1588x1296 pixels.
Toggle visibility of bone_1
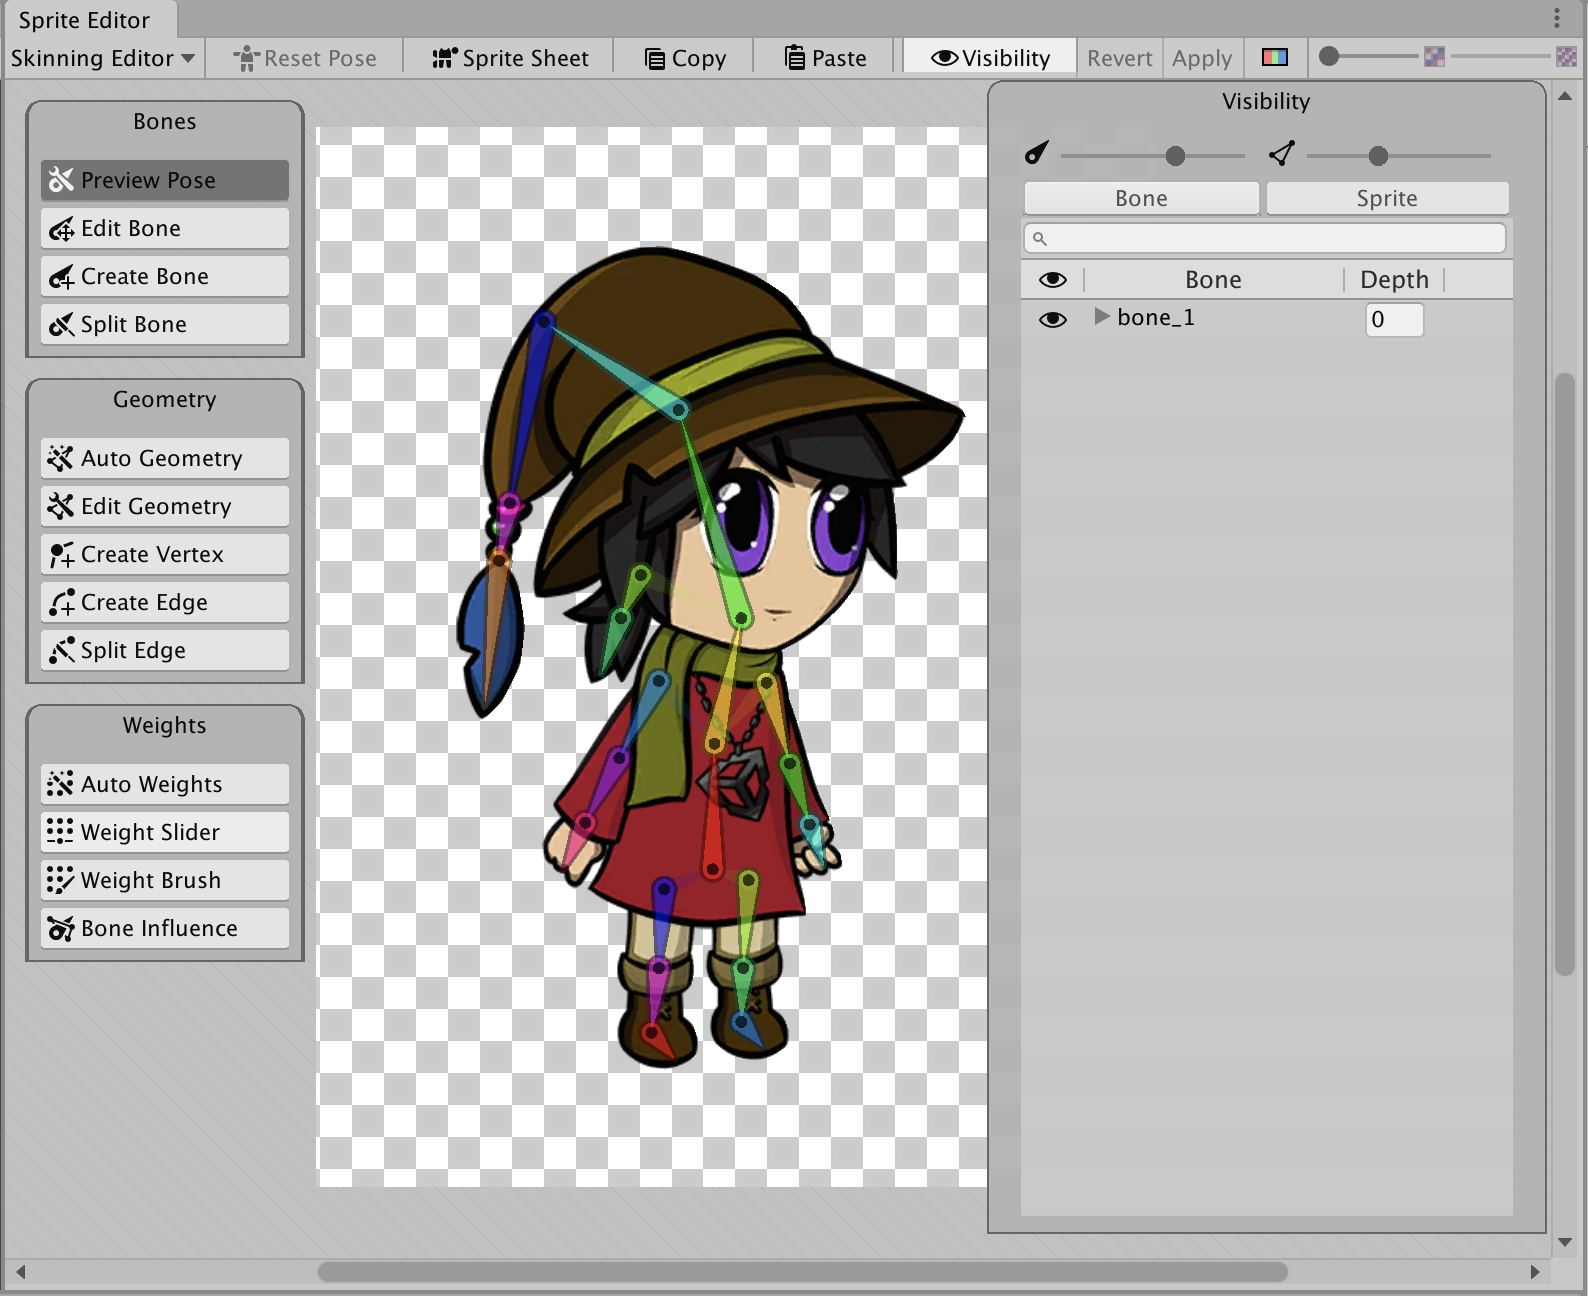tap(1052, 319)
